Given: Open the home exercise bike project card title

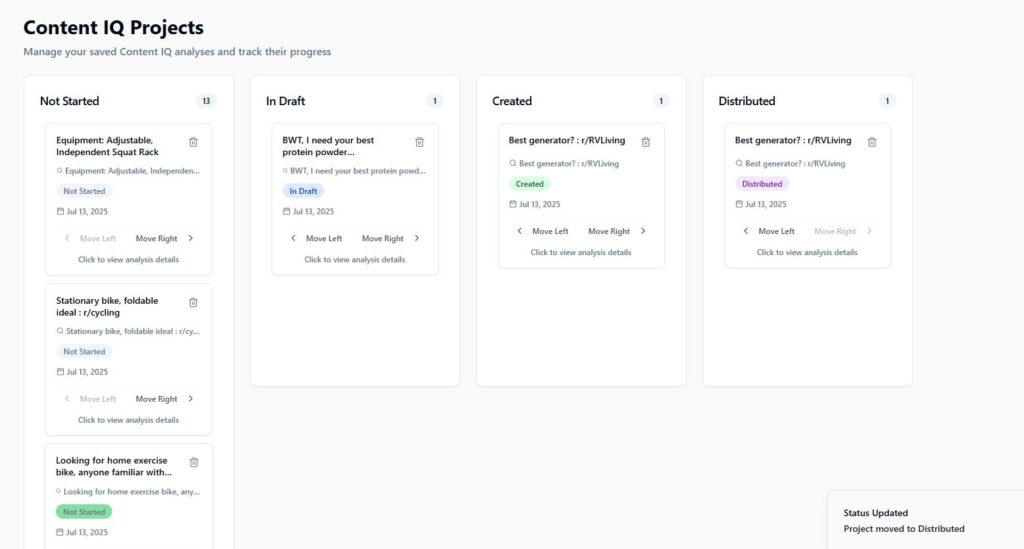Looking at the screenshot, I should coord(114,466).
